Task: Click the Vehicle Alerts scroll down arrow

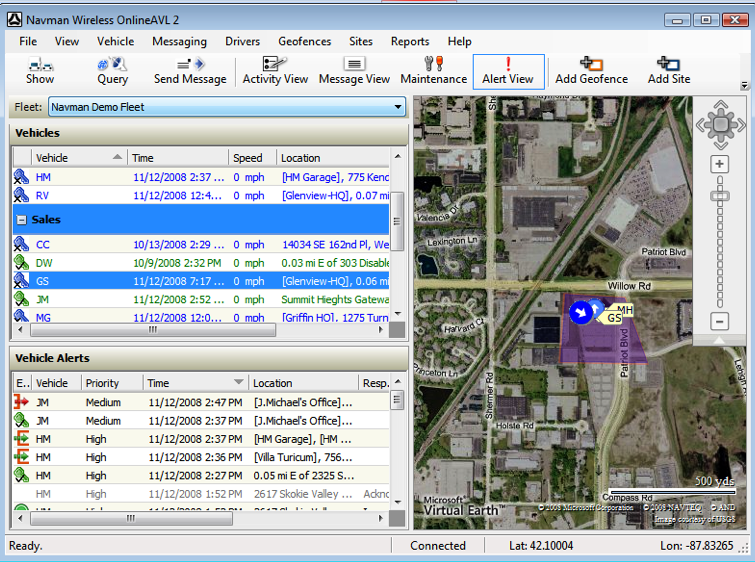Action: [397, 502]
